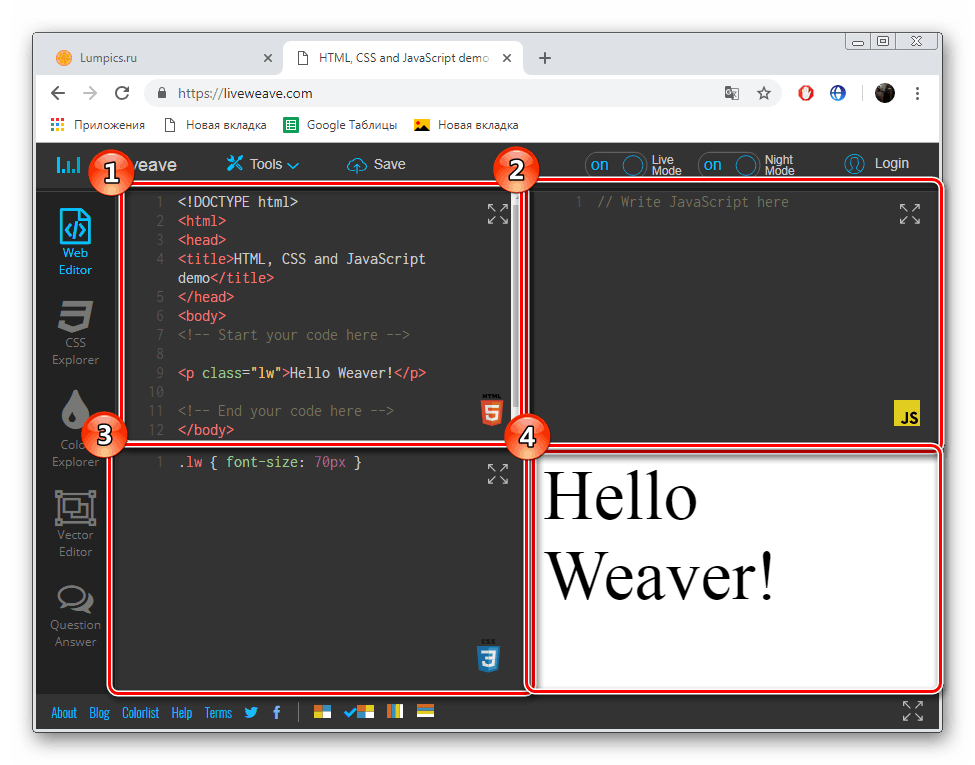Click the Opera red extension icon

coord(806,93)
